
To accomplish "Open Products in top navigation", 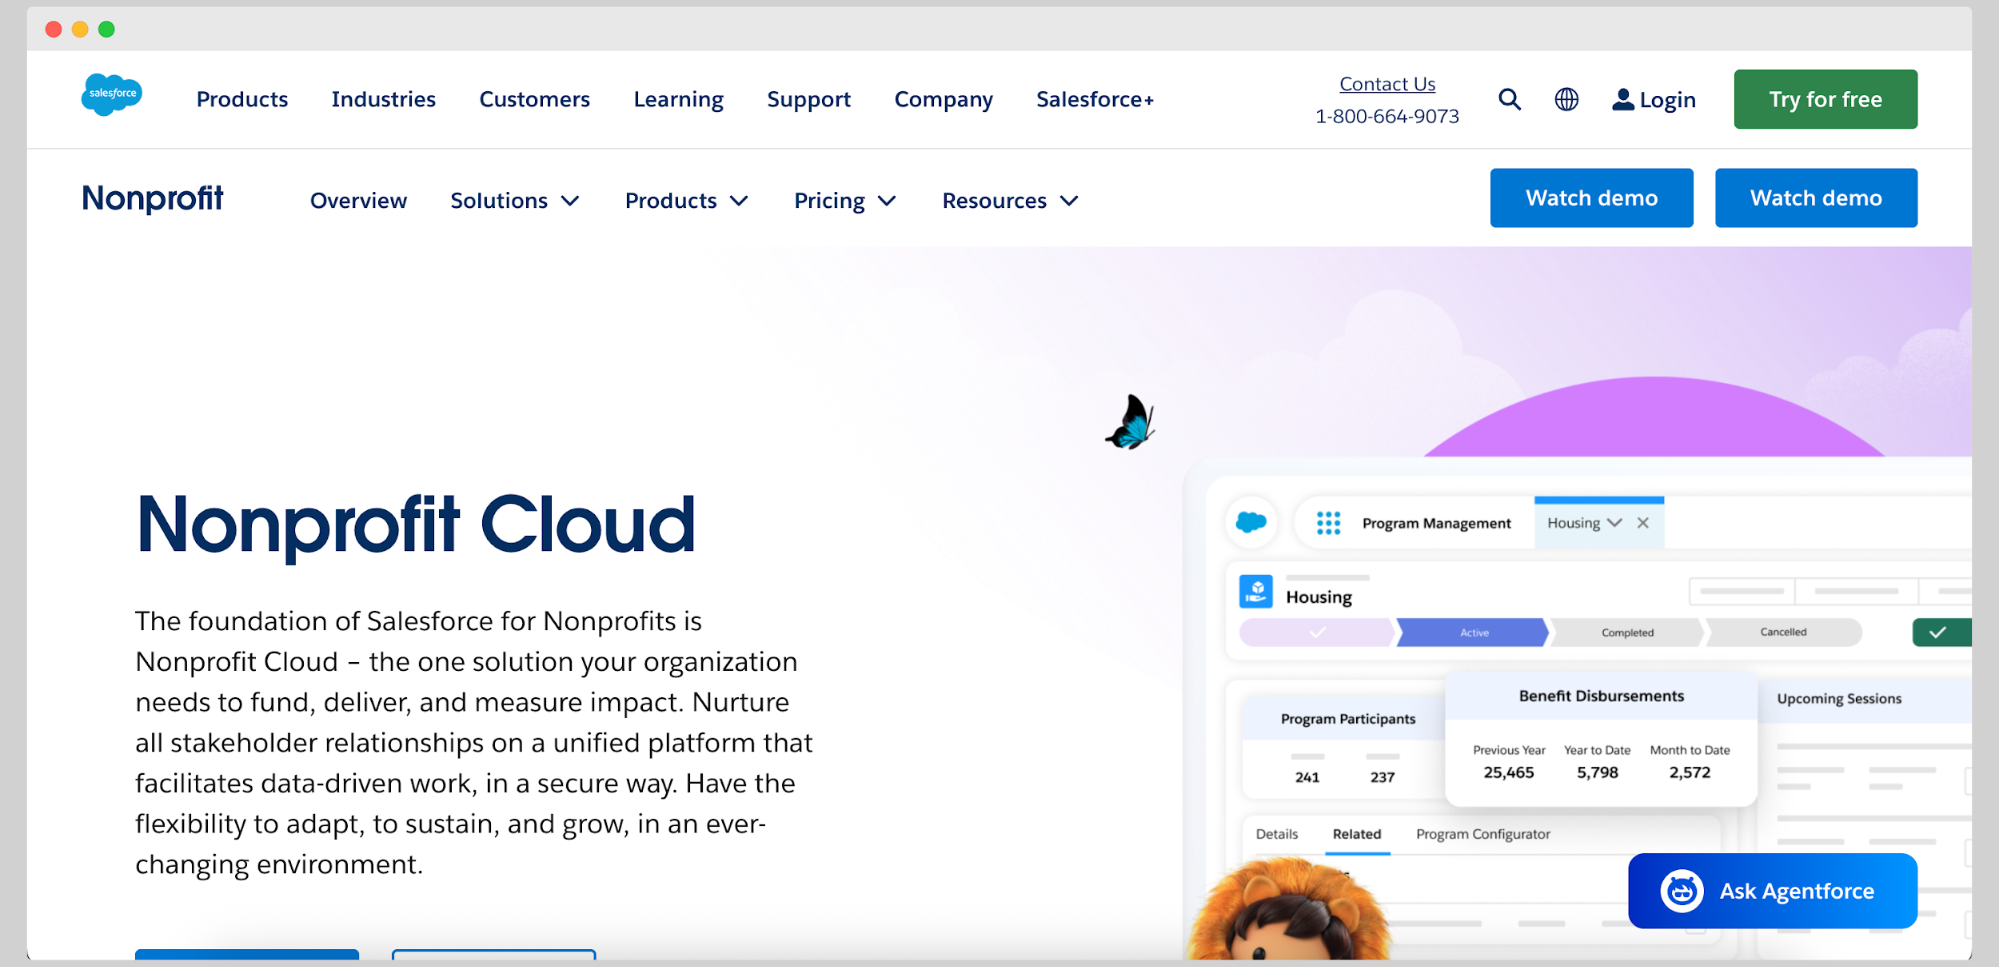I will (242, 99).
